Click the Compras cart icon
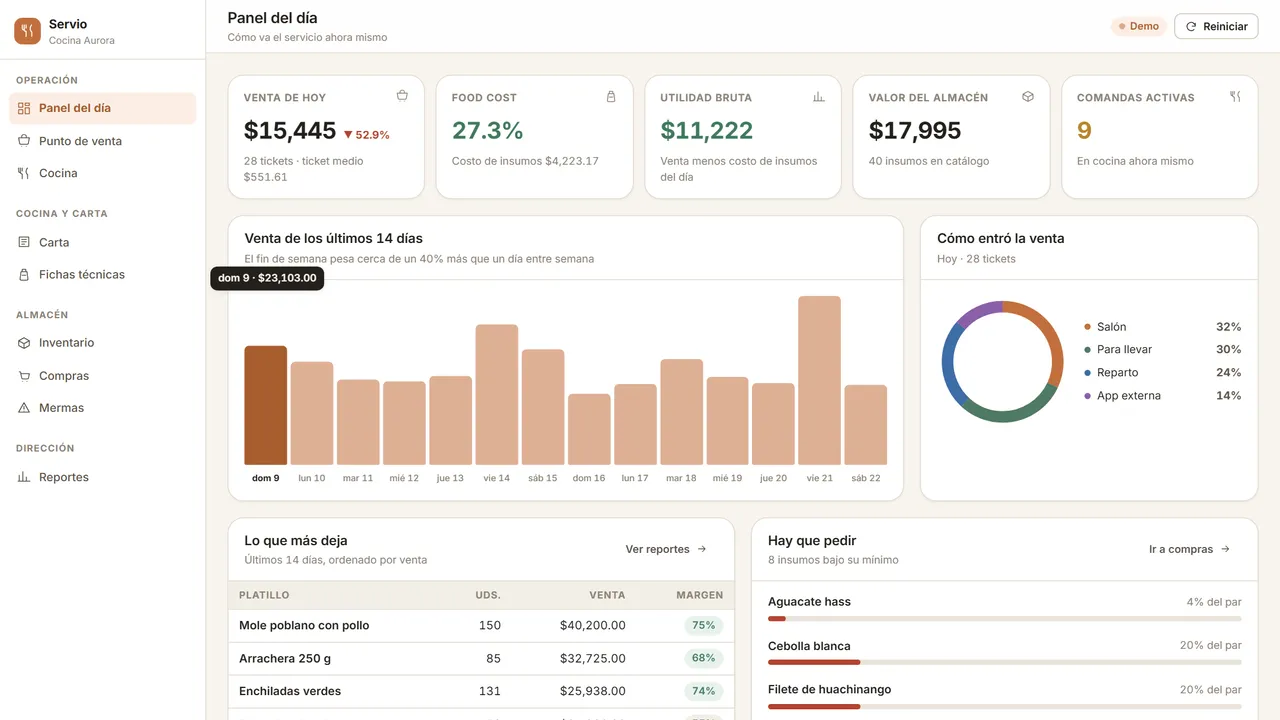The height and width of the screenshot is (720, 1280). (24, 376)
